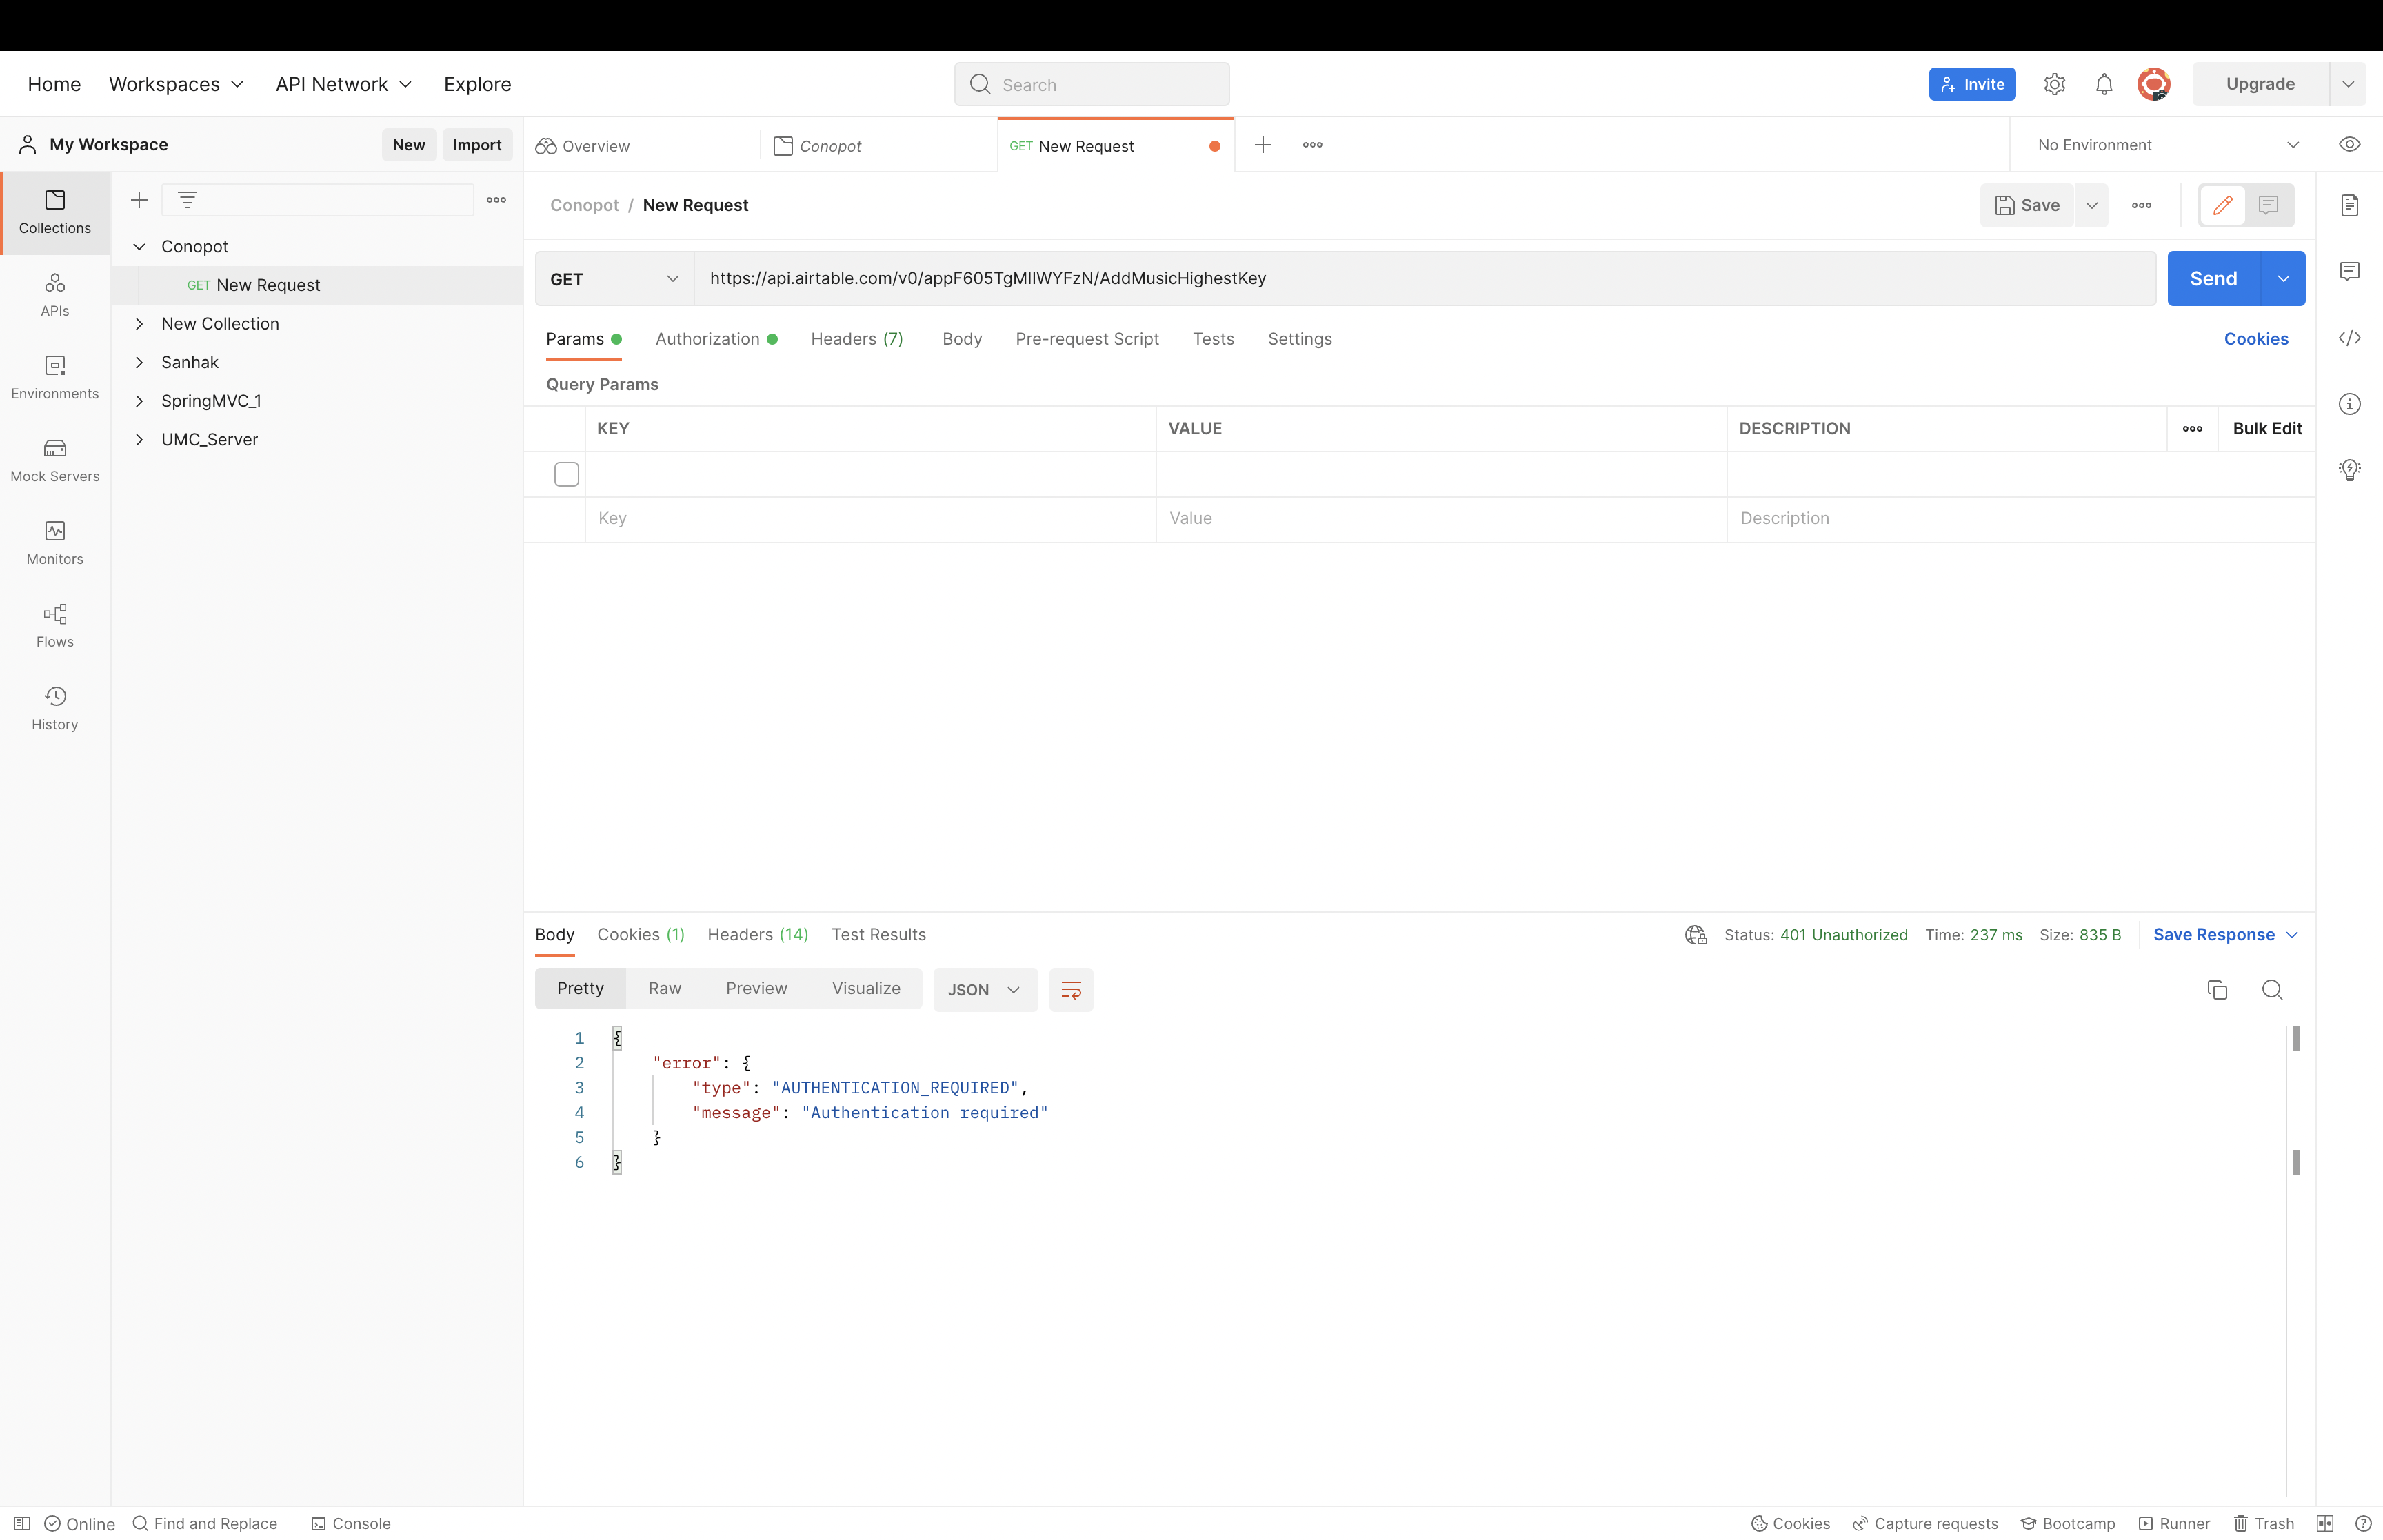The height and width of the screenshot is (1540, 2383).
Task: Open the GET method dropdown
Action: click(614, 279)
